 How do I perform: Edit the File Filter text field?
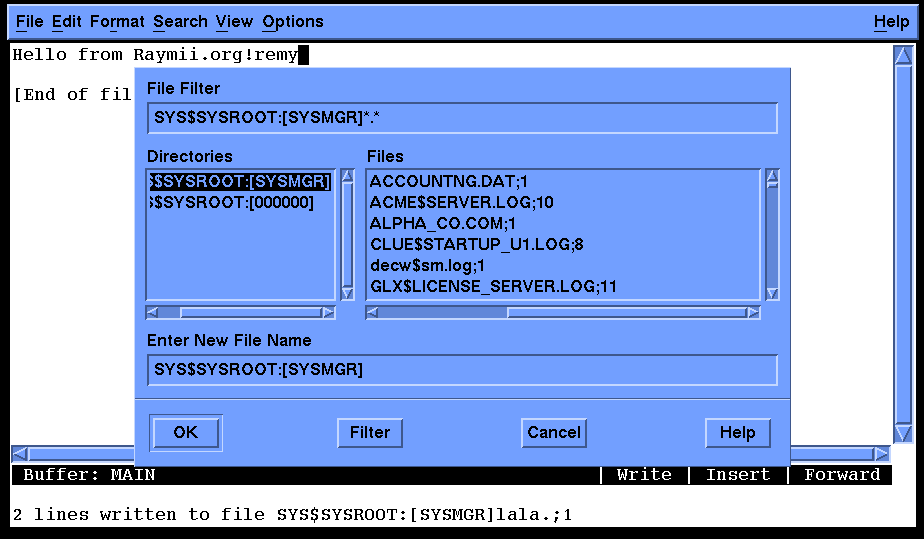pos(462,119)
